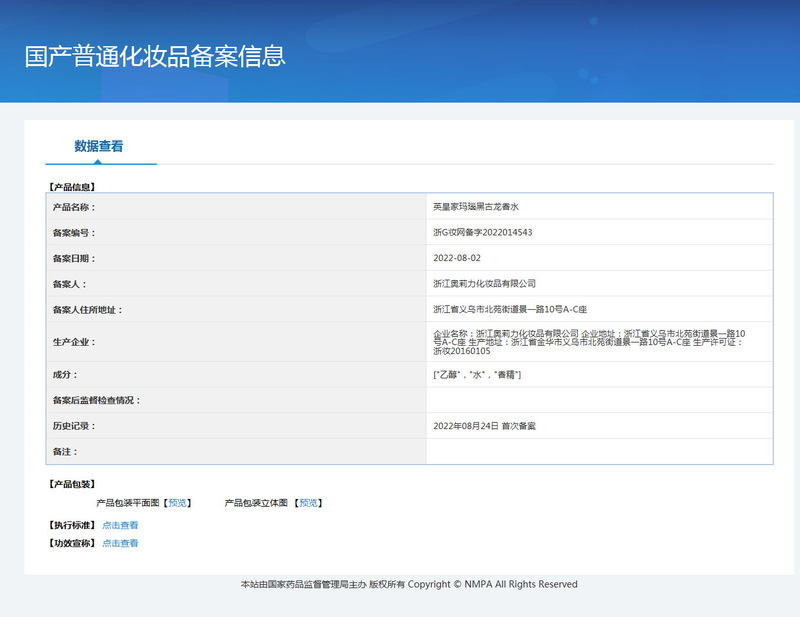Open 预览 link for 产品包装平面图
Screen dimensions: 800x617
pos(178,503)
